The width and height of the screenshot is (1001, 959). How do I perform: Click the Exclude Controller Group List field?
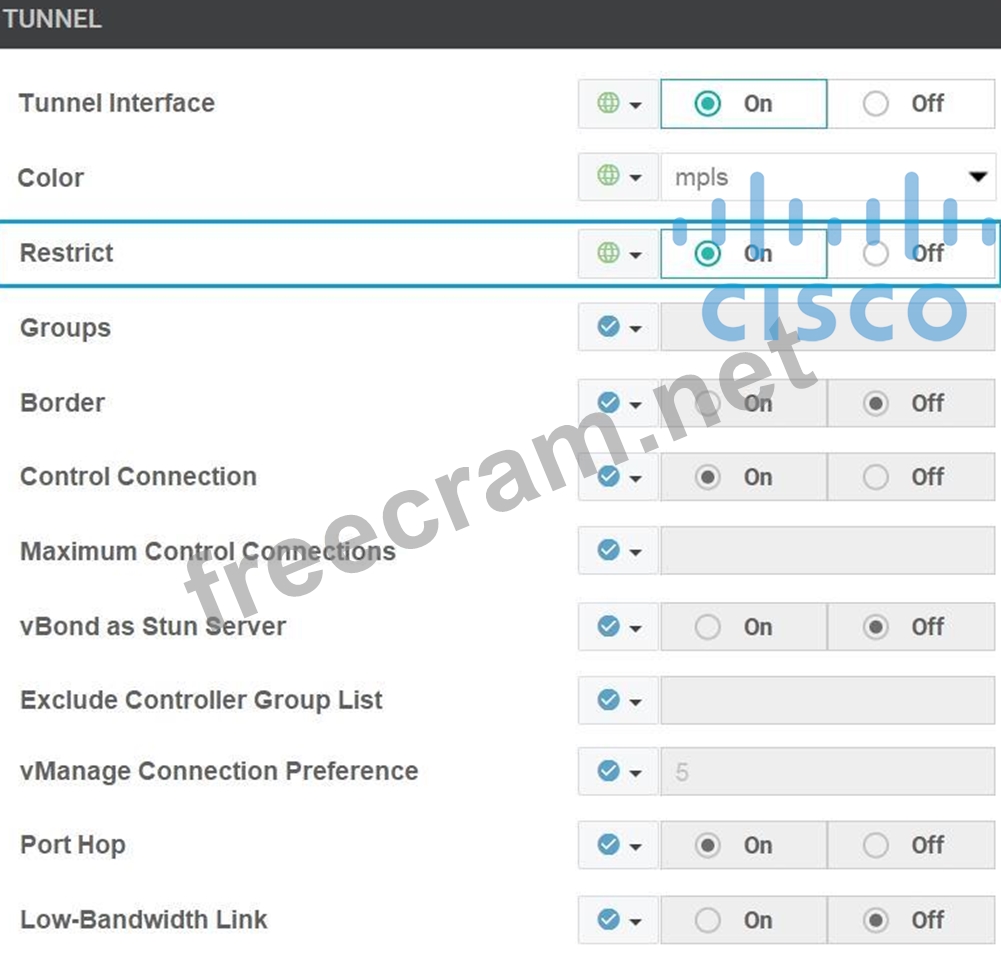click(827, 700)
